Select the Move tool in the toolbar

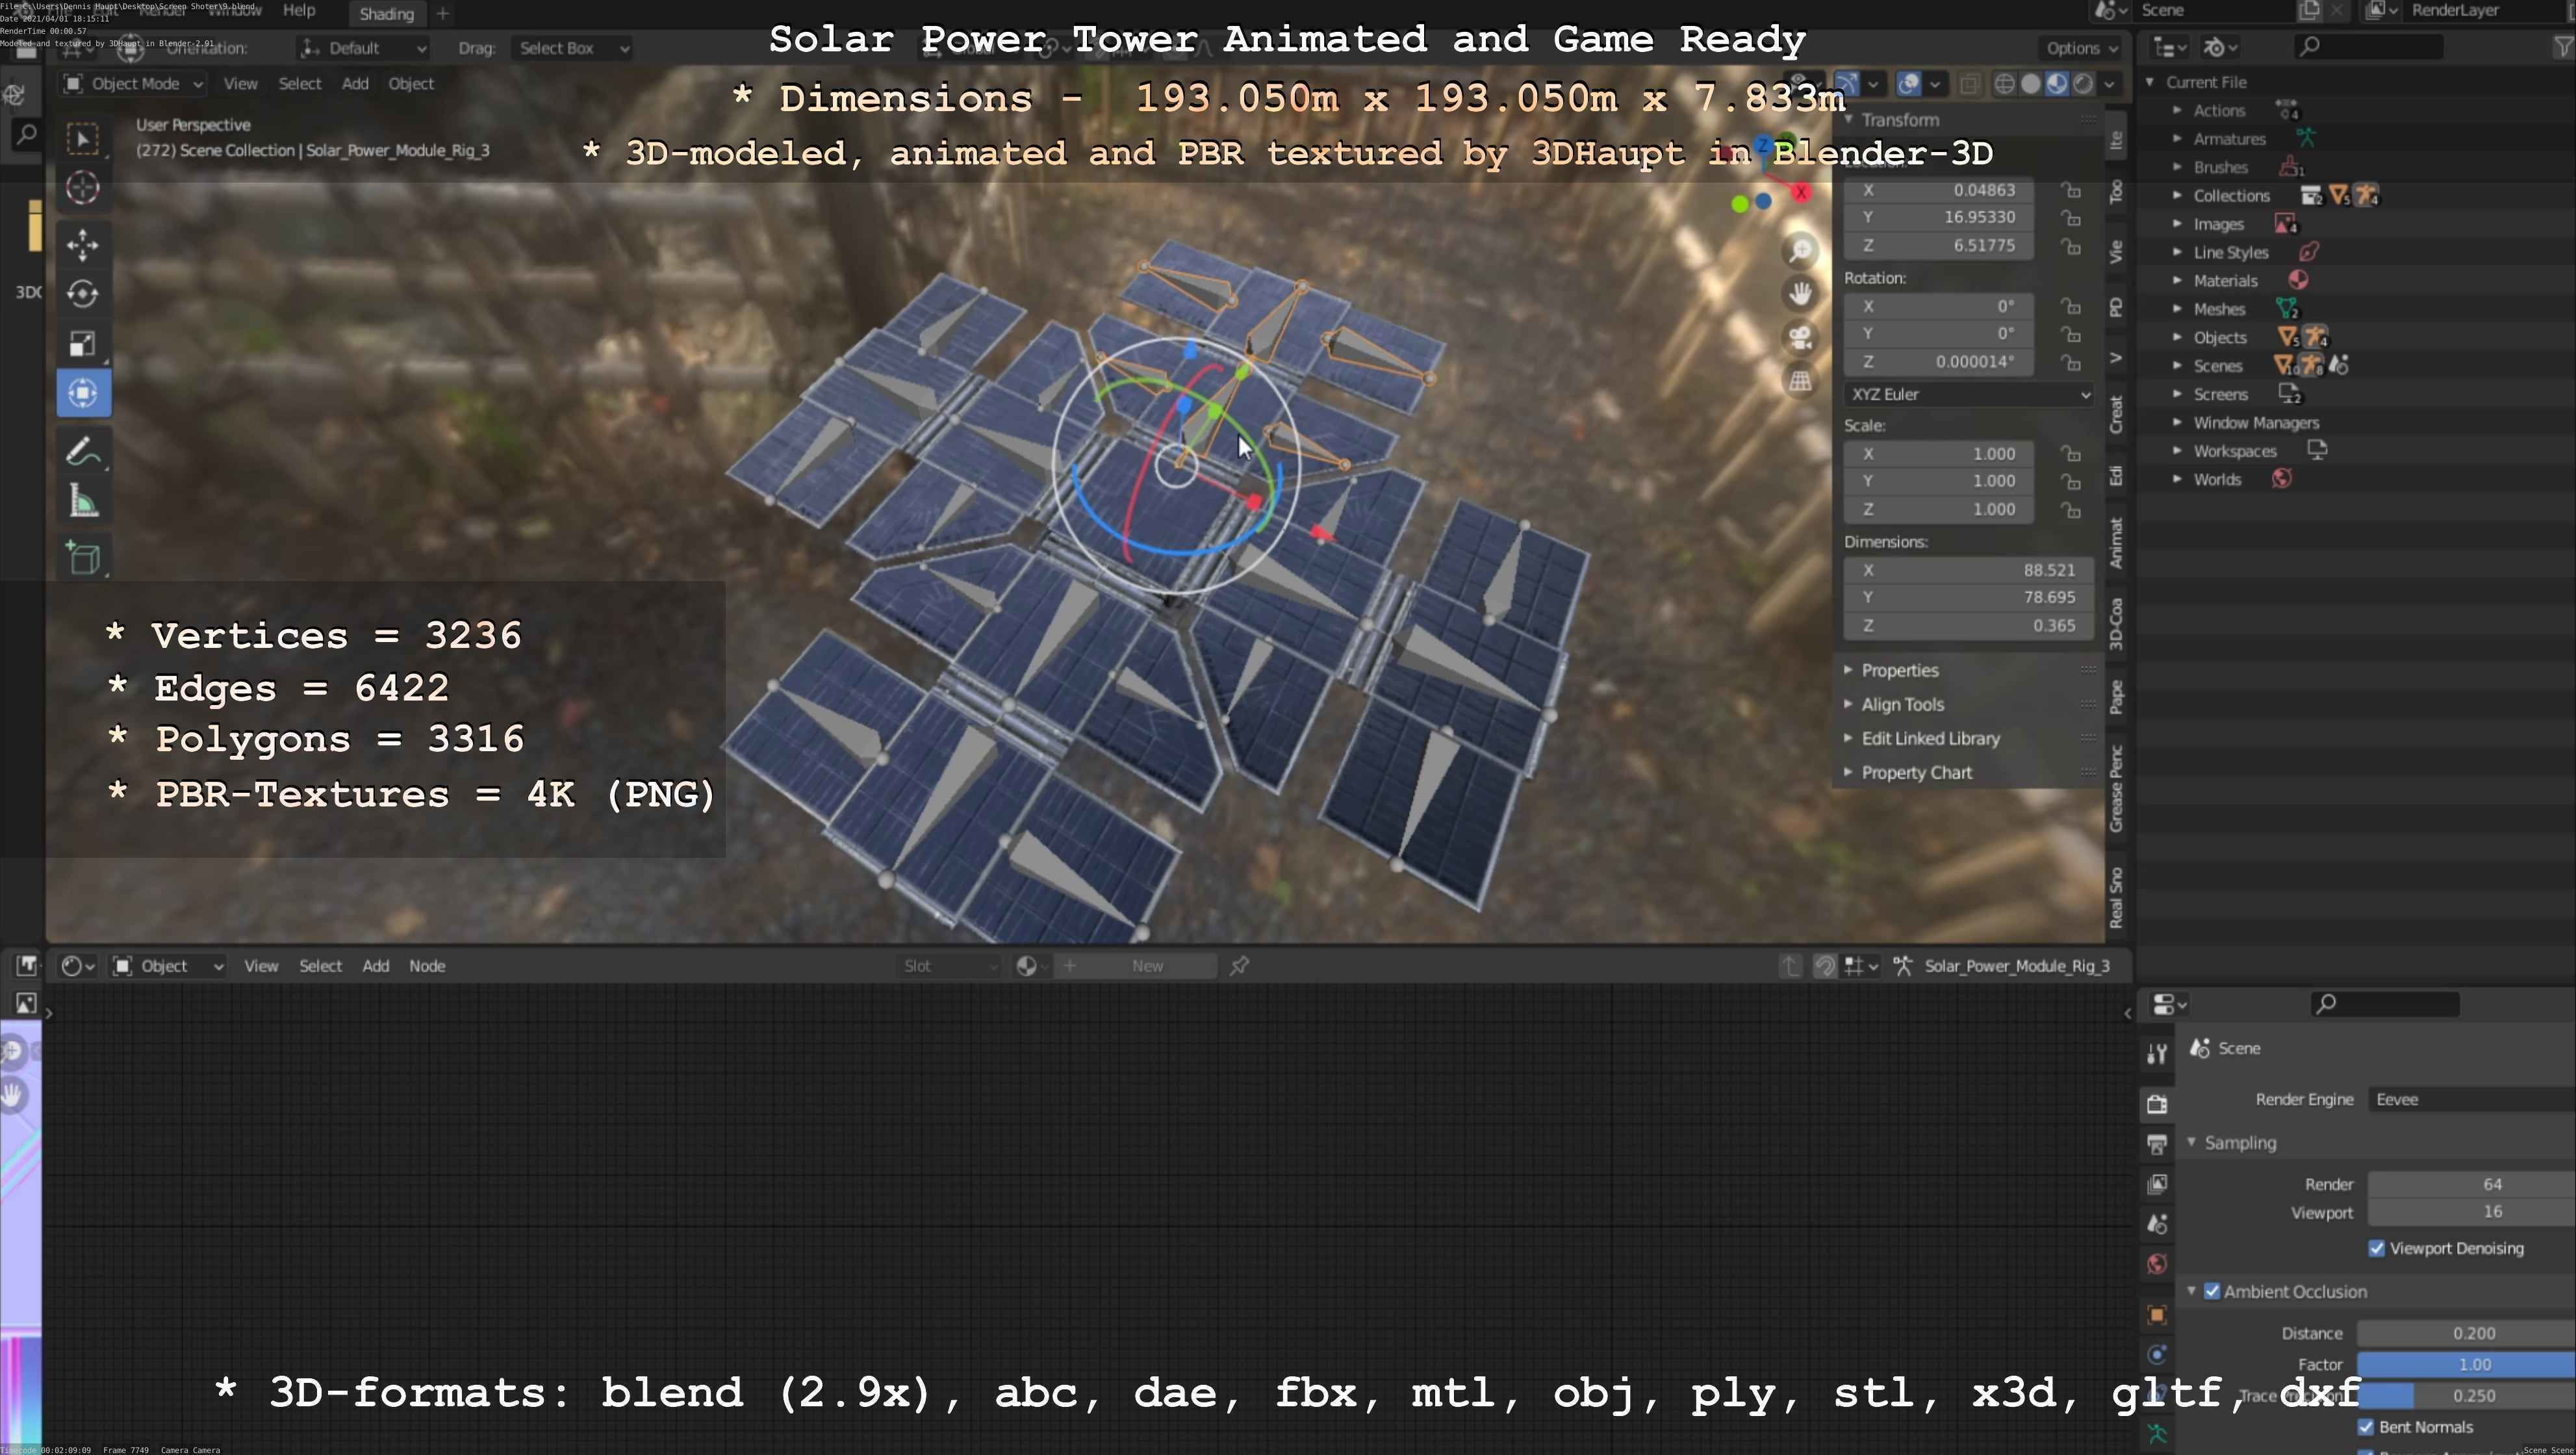(x=82, y=244)
